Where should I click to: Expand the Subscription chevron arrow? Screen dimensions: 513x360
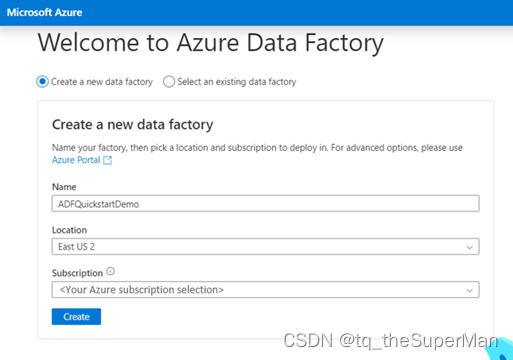coord(469,290)
